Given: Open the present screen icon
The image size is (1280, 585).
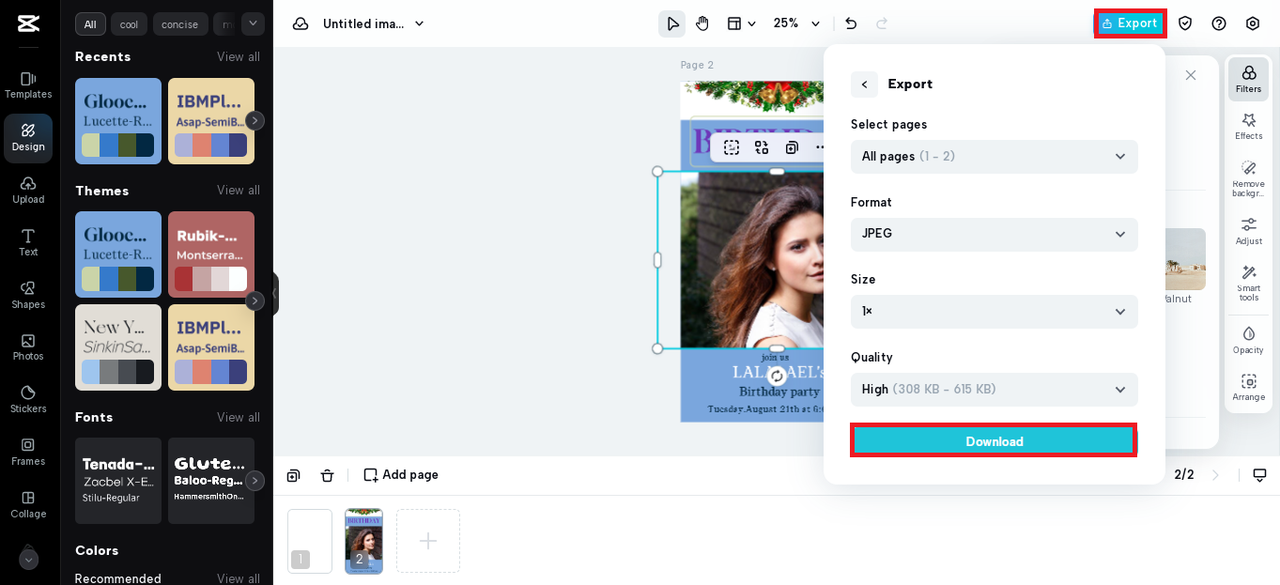Looking at the screenshot, I should tap(1260, 475).
